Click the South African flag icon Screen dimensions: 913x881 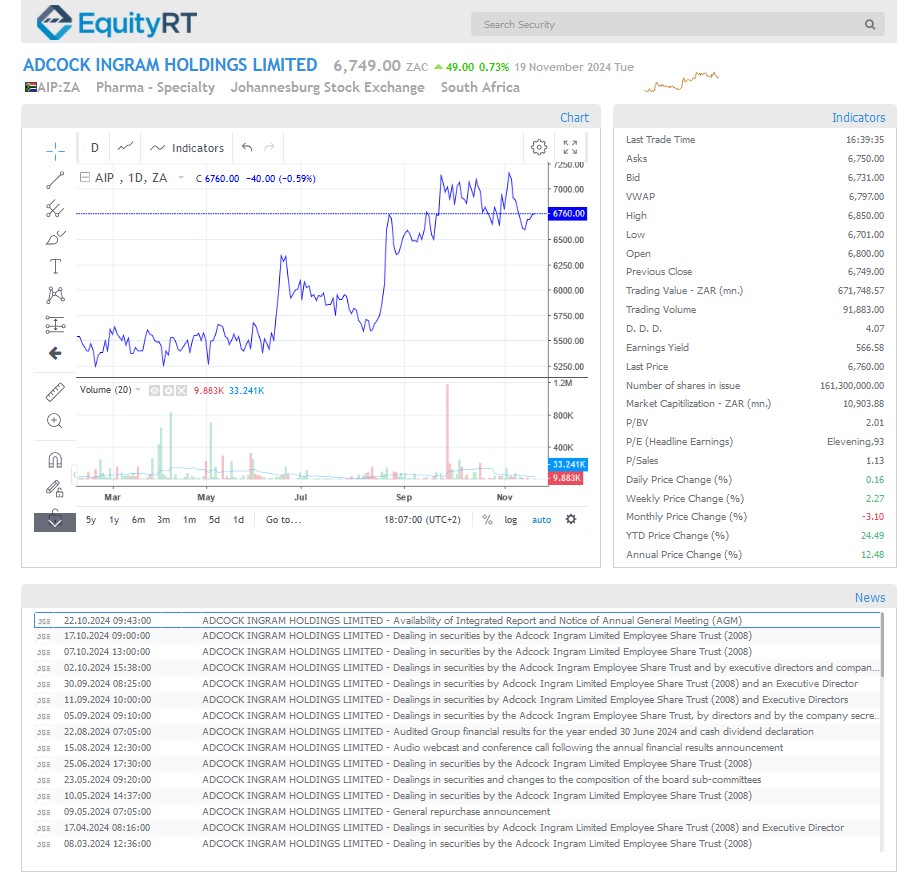(x=31, y=87)
